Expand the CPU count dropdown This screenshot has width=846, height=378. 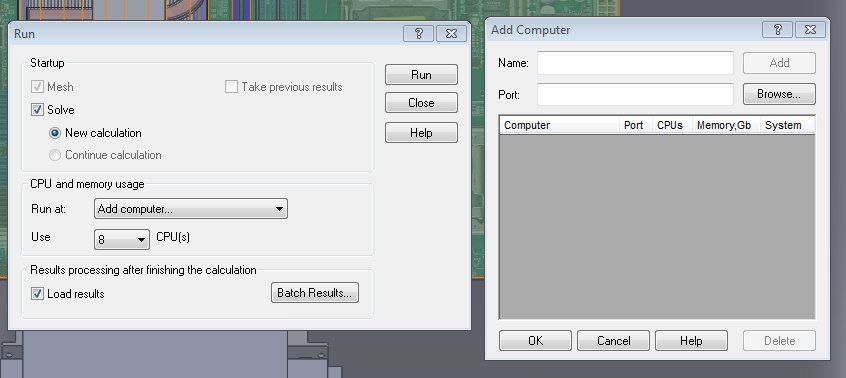[x=122, y=239]
